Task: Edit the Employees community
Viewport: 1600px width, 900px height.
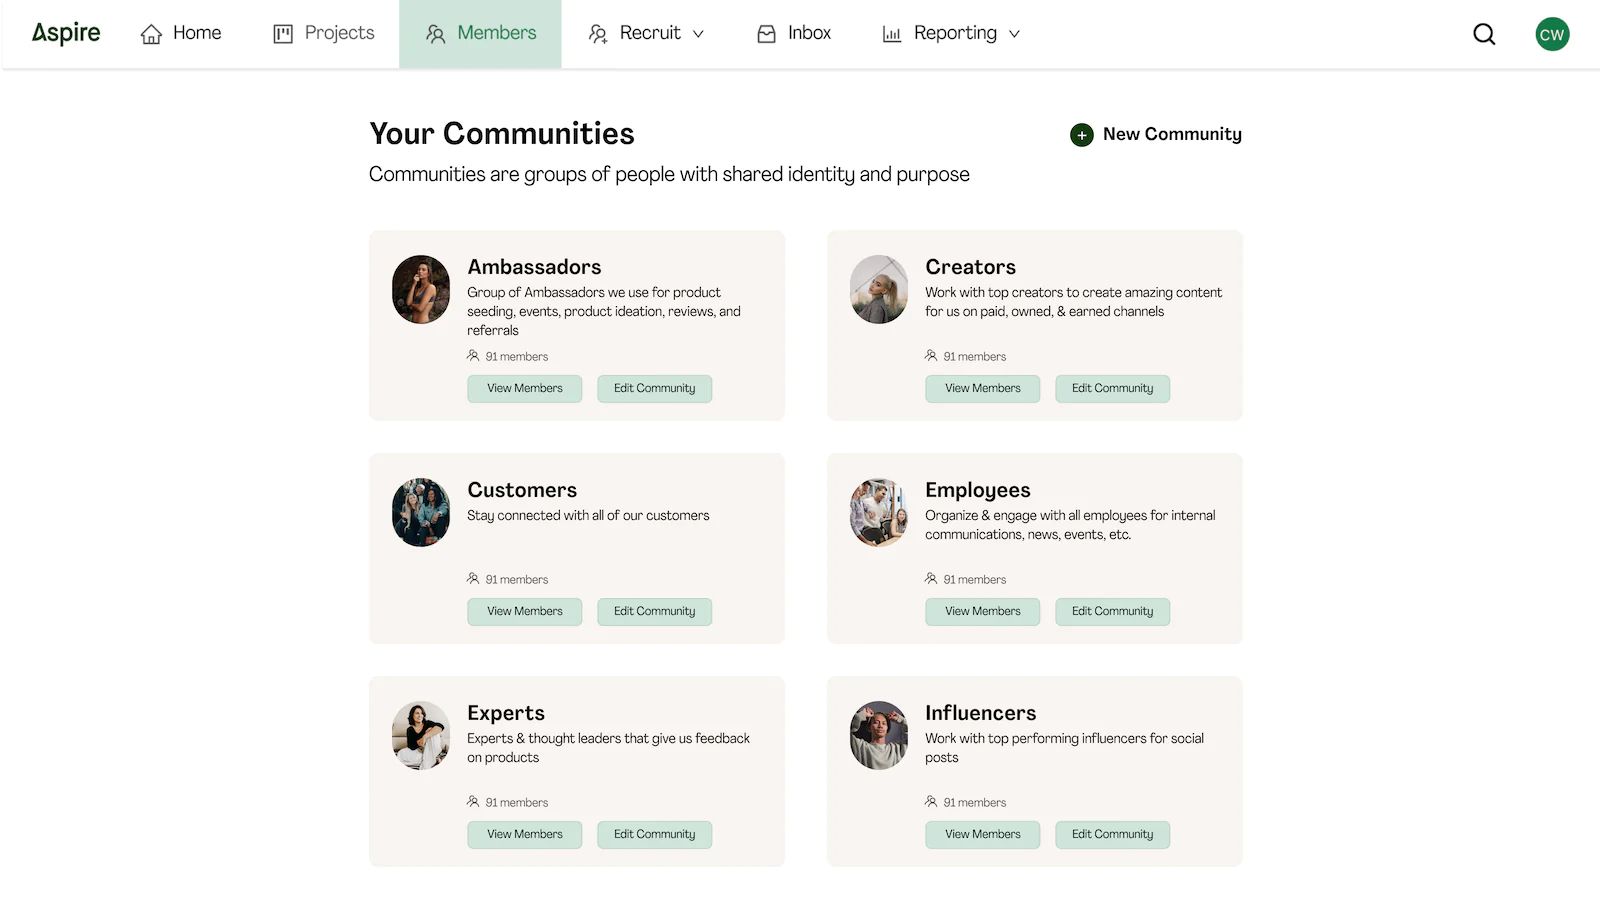Action: [x=1112, y=611]
